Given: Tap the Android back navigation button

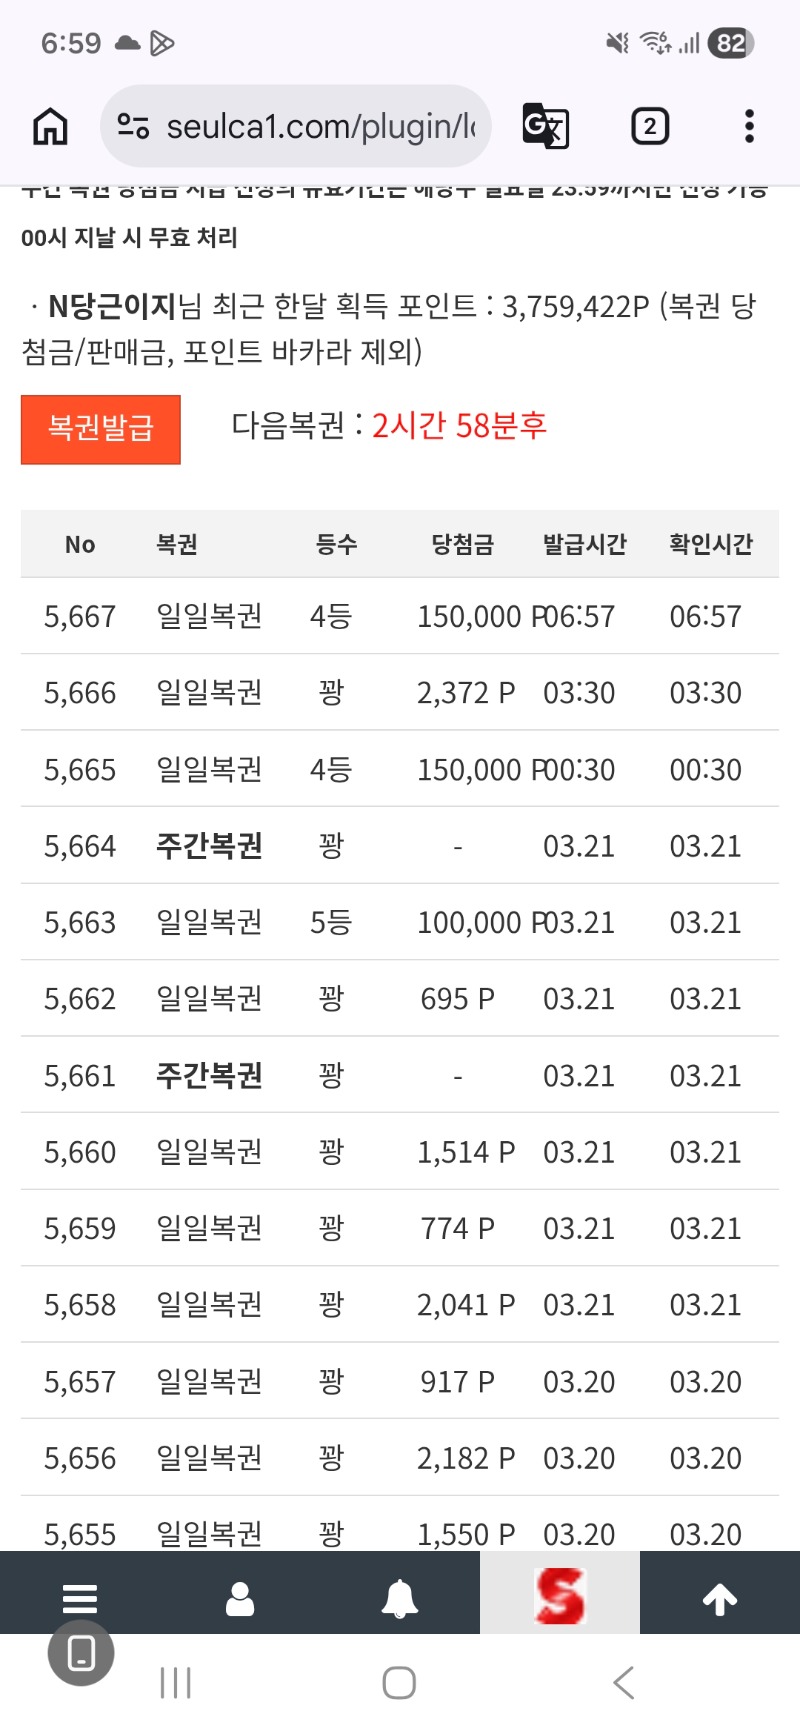Looking at the screenshot, I should (623, 1683).
